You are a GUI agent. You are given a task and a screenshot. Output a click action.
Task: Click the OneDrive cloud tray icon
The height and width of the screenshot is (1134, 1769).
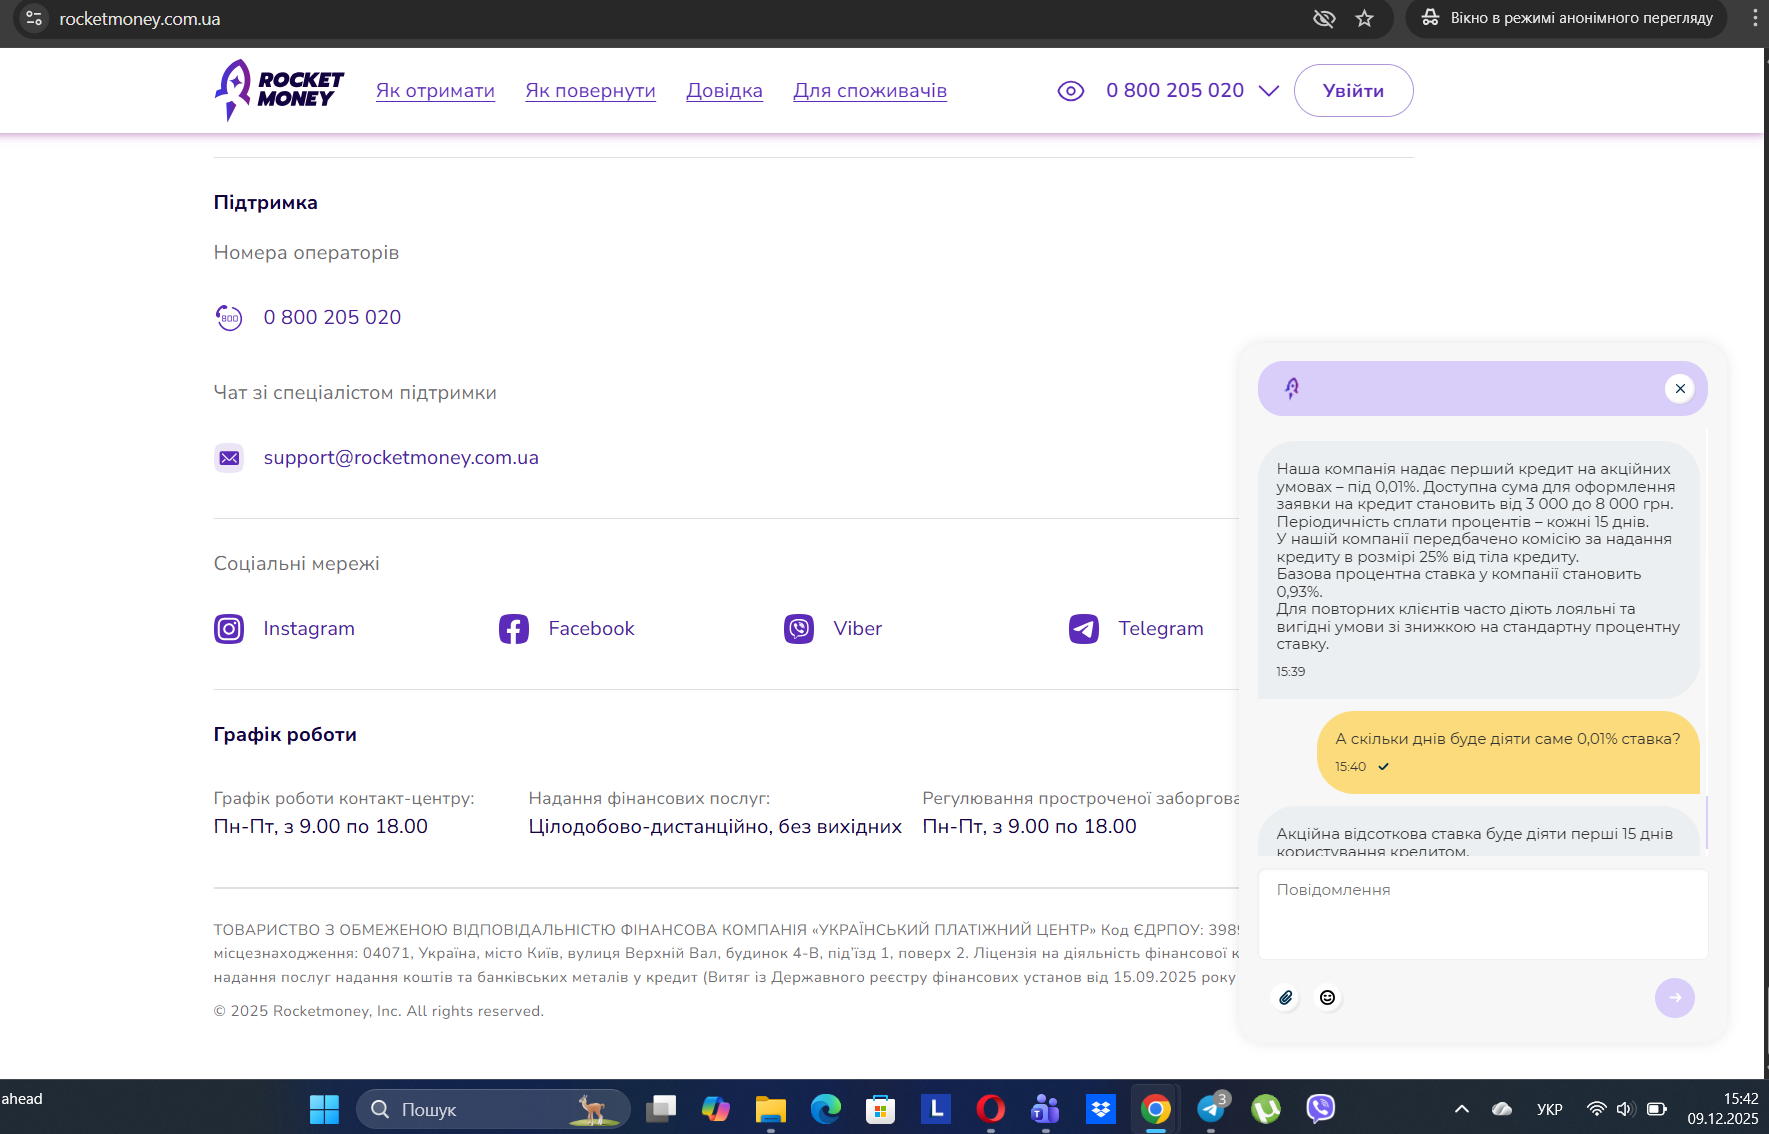[x=1502, y=1109]
